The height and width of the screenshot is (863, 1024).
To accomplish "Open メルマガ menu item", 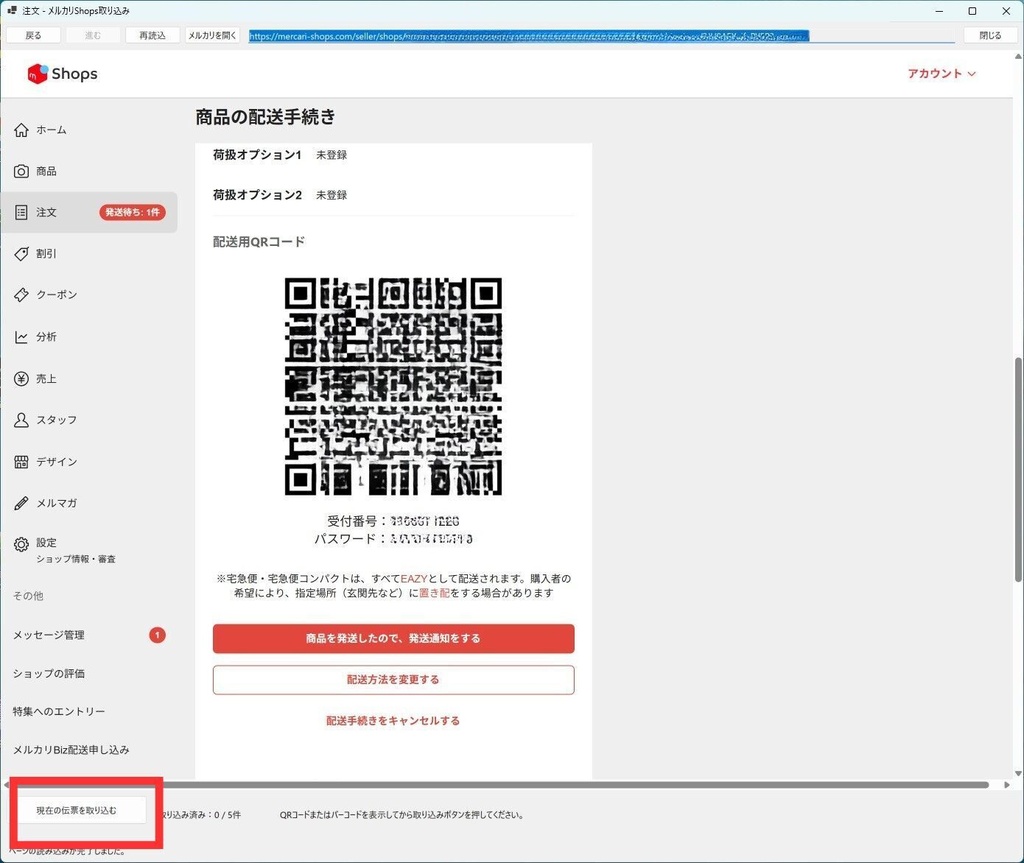I will [x=89, y=503].
